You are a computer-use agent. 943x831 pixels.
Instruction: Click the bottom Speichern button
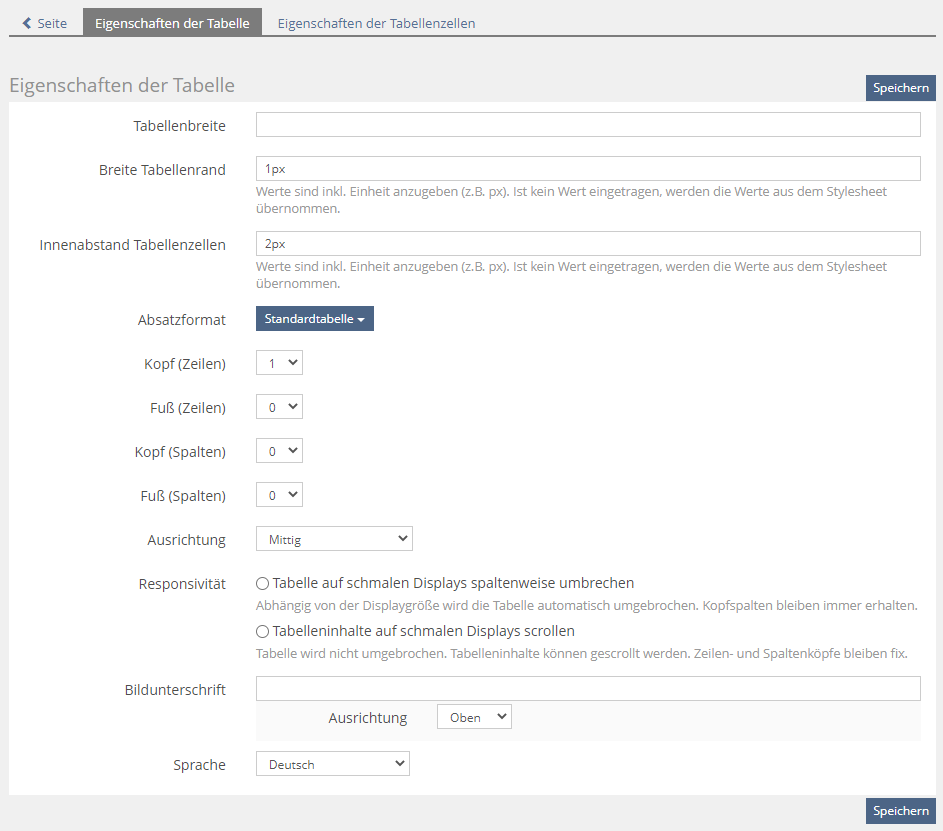coord(900,811)
